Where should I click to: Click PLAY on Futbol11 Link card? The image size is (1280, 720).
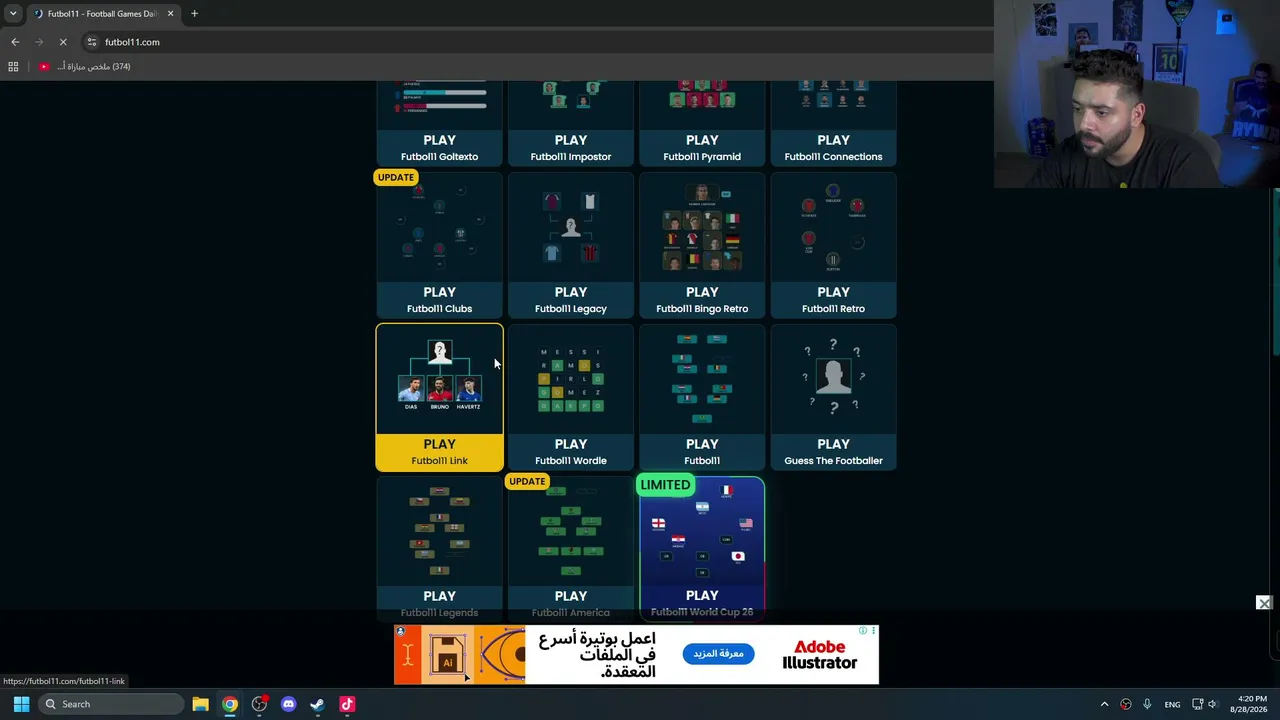click(x=439, y=444)
